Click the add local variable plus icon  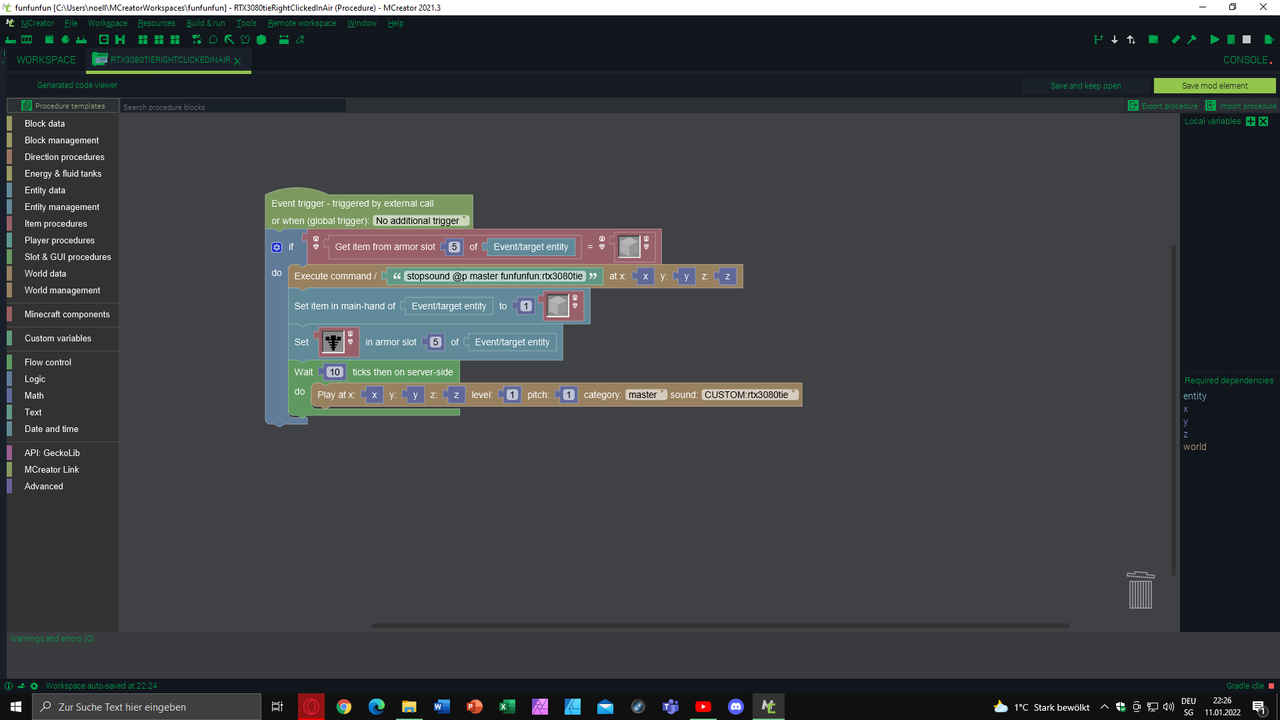pyautogui.click(x=1250, y=121)
